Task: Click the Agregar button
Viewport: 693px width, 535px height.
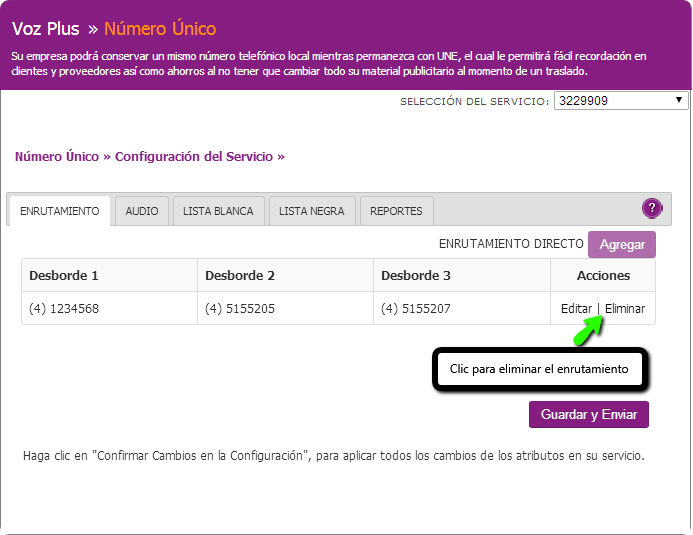Action: point(622,244)
